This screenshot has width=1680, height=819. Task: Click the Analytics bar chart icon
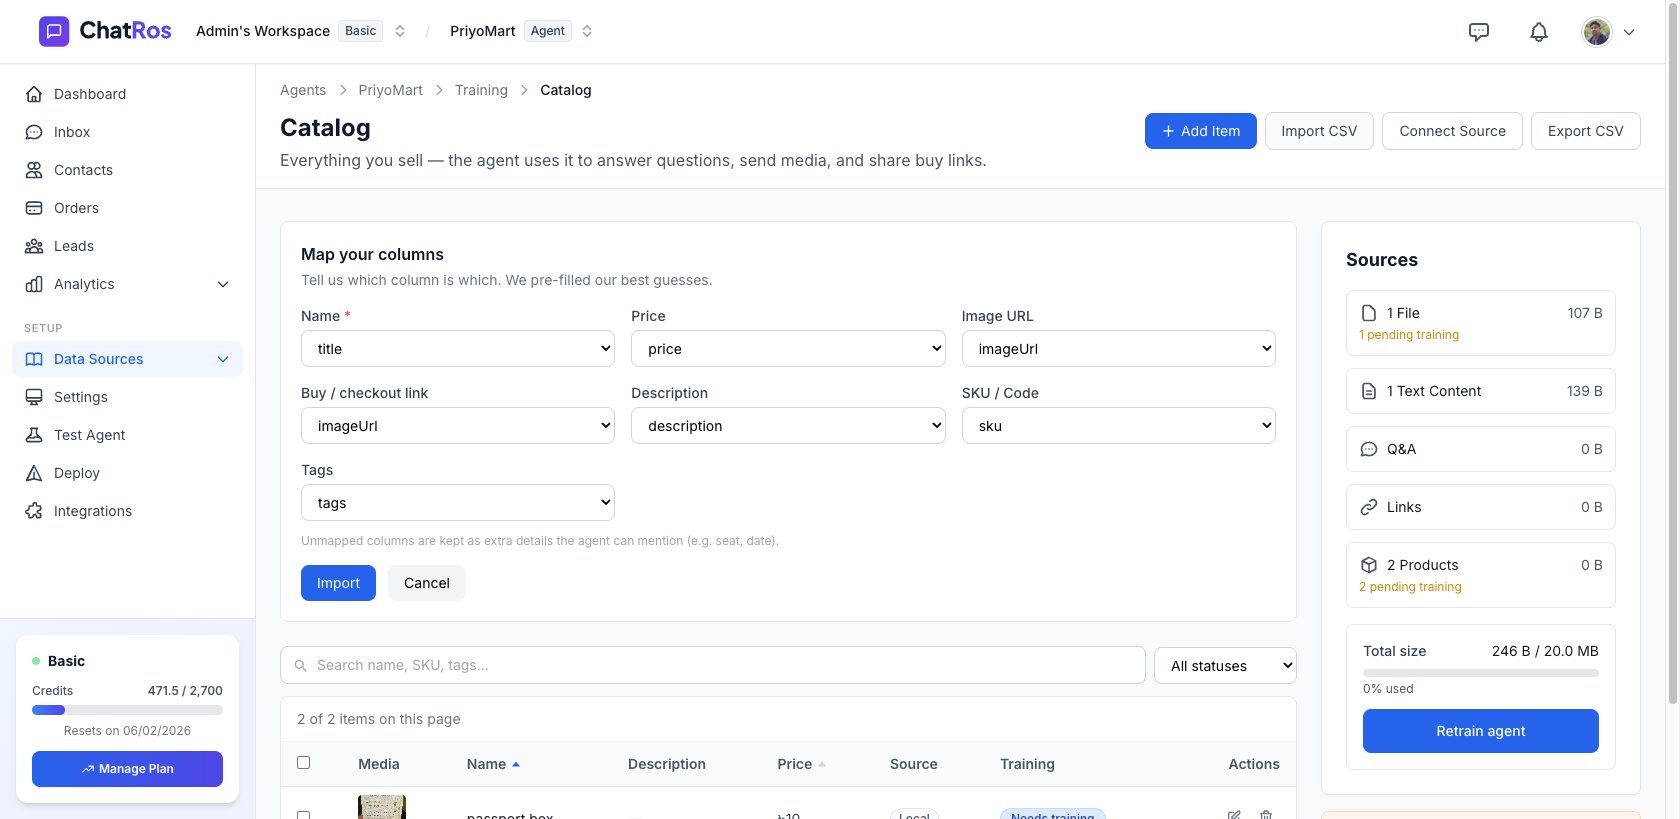tap(34, 284)
